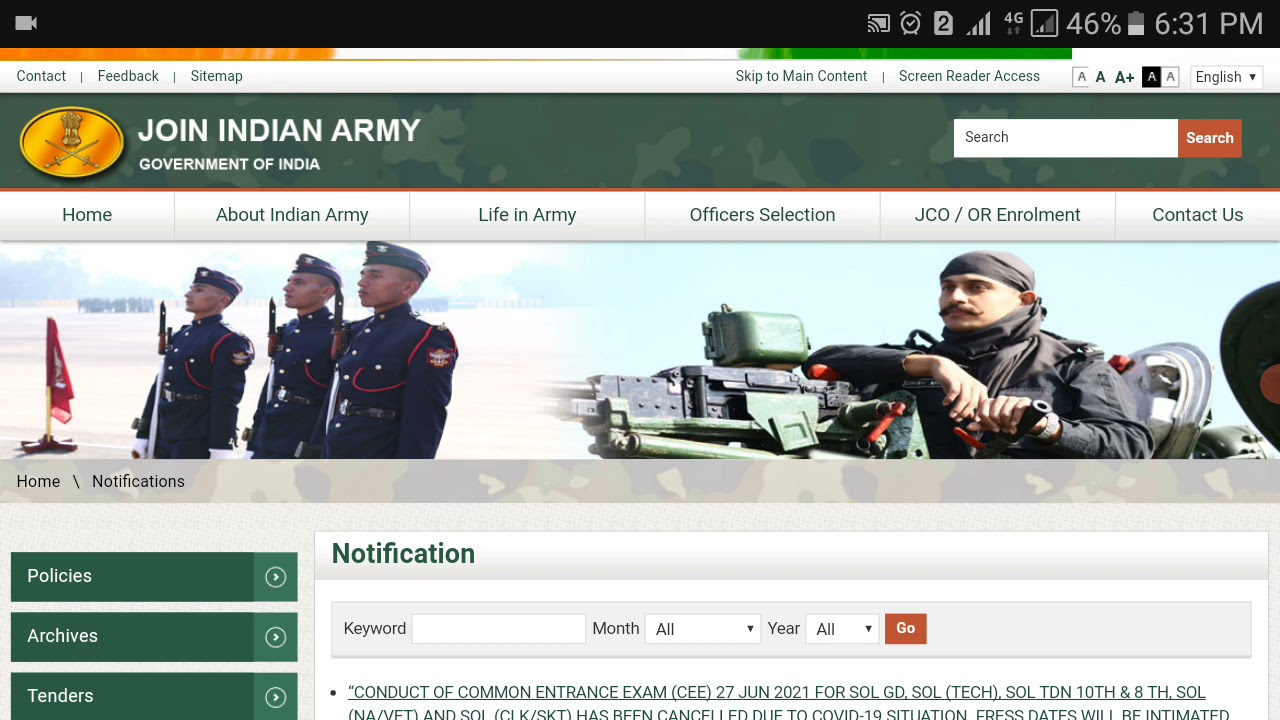Tap the battery status icon
Viewport: 1280px width, 720px height.
(x=1135, y=23)
